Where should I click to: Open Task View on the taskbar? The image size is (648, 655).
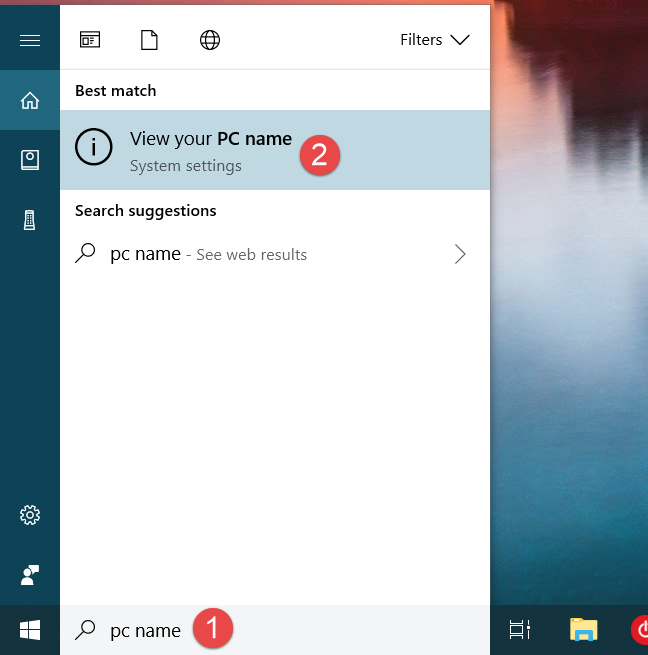pyautogui.click(x=519, y=630)
